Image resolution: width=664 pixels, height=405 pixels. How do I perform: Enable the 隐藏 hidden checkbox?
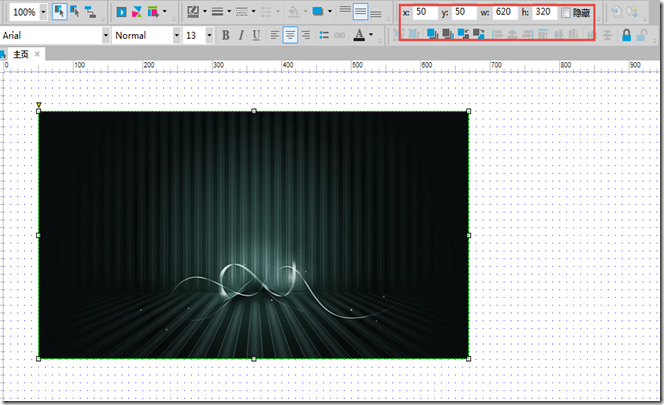click(566, 13)
